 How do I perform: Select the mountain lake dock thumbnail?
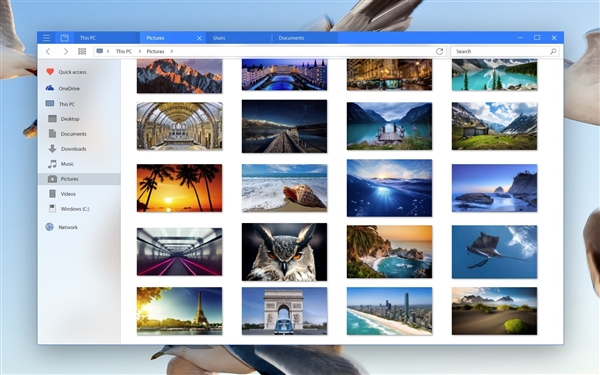tap(389, 126)
